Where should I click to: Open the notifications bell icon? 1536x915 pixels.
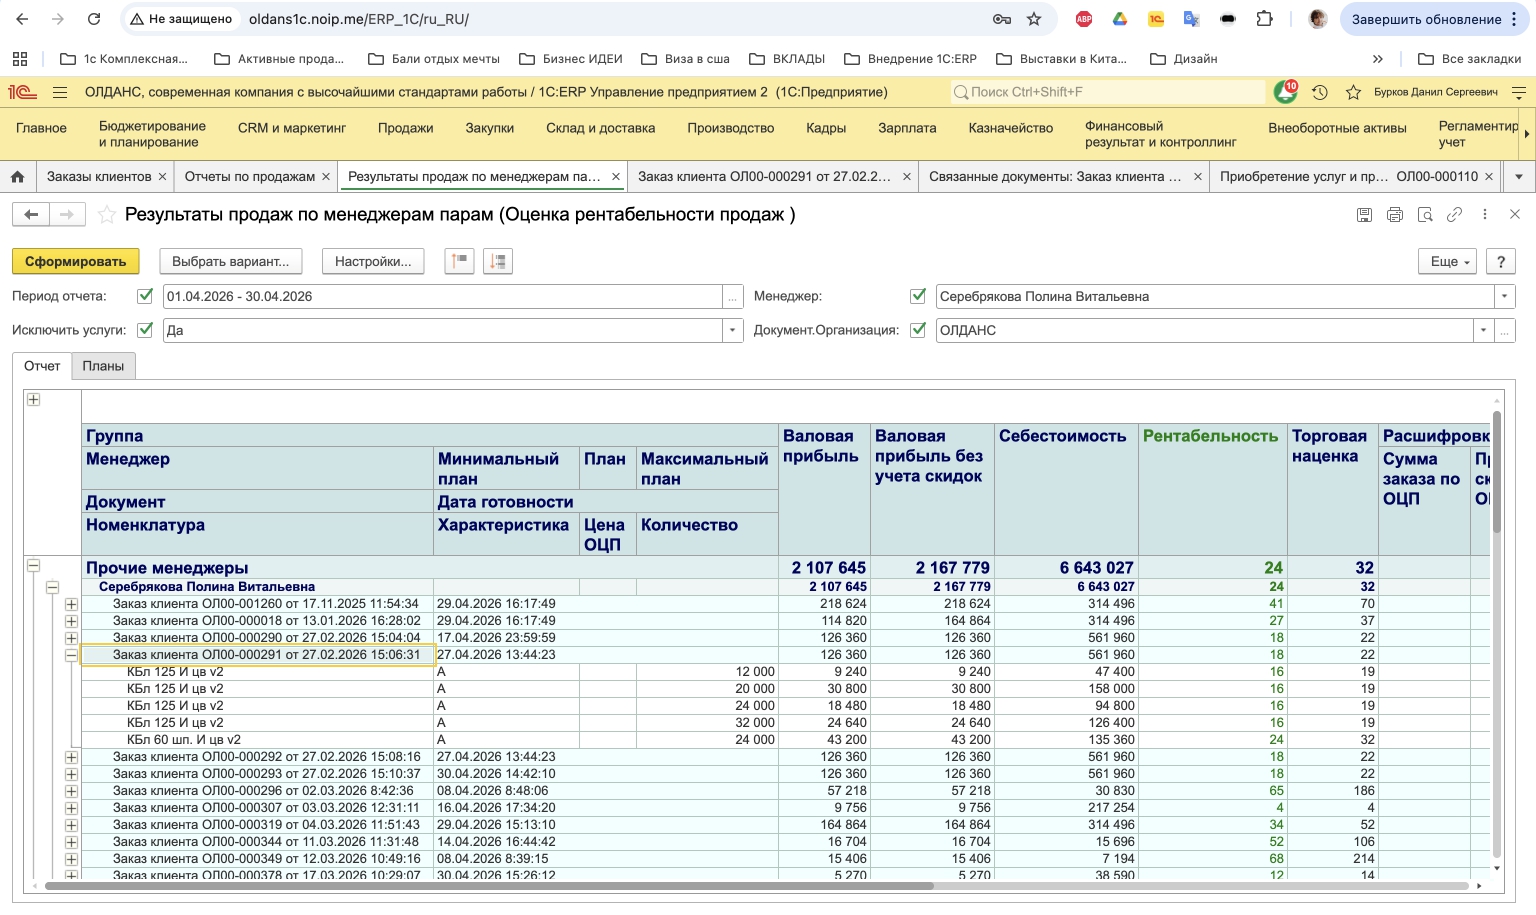coord(1285,92)
